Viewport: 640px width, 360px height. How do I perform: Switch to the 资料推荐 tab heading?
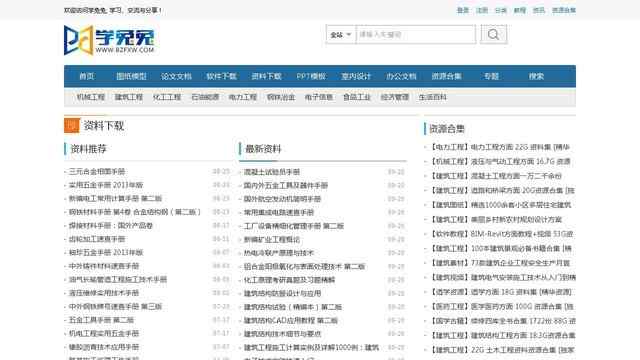pos(89,149)
